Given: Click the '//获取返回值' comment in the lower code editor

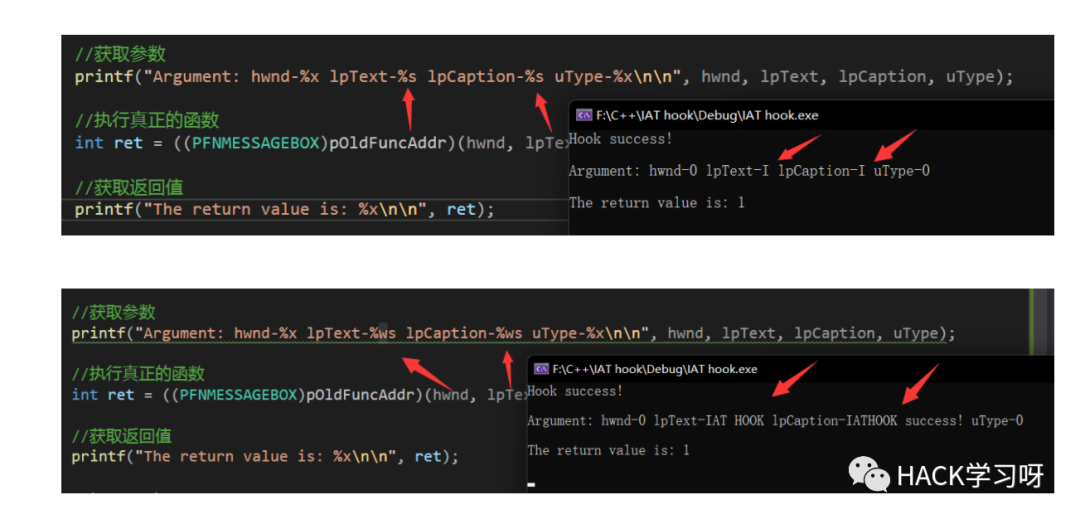Looking at the screenshot, I should coord(122,435).
